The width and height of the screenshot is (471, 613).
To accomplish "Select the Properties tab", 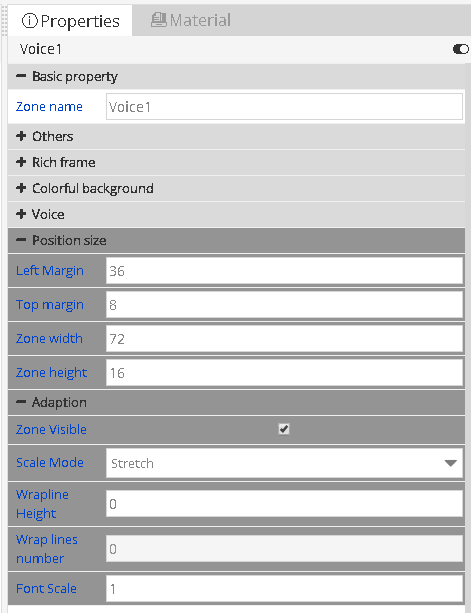I will [70, 21].
